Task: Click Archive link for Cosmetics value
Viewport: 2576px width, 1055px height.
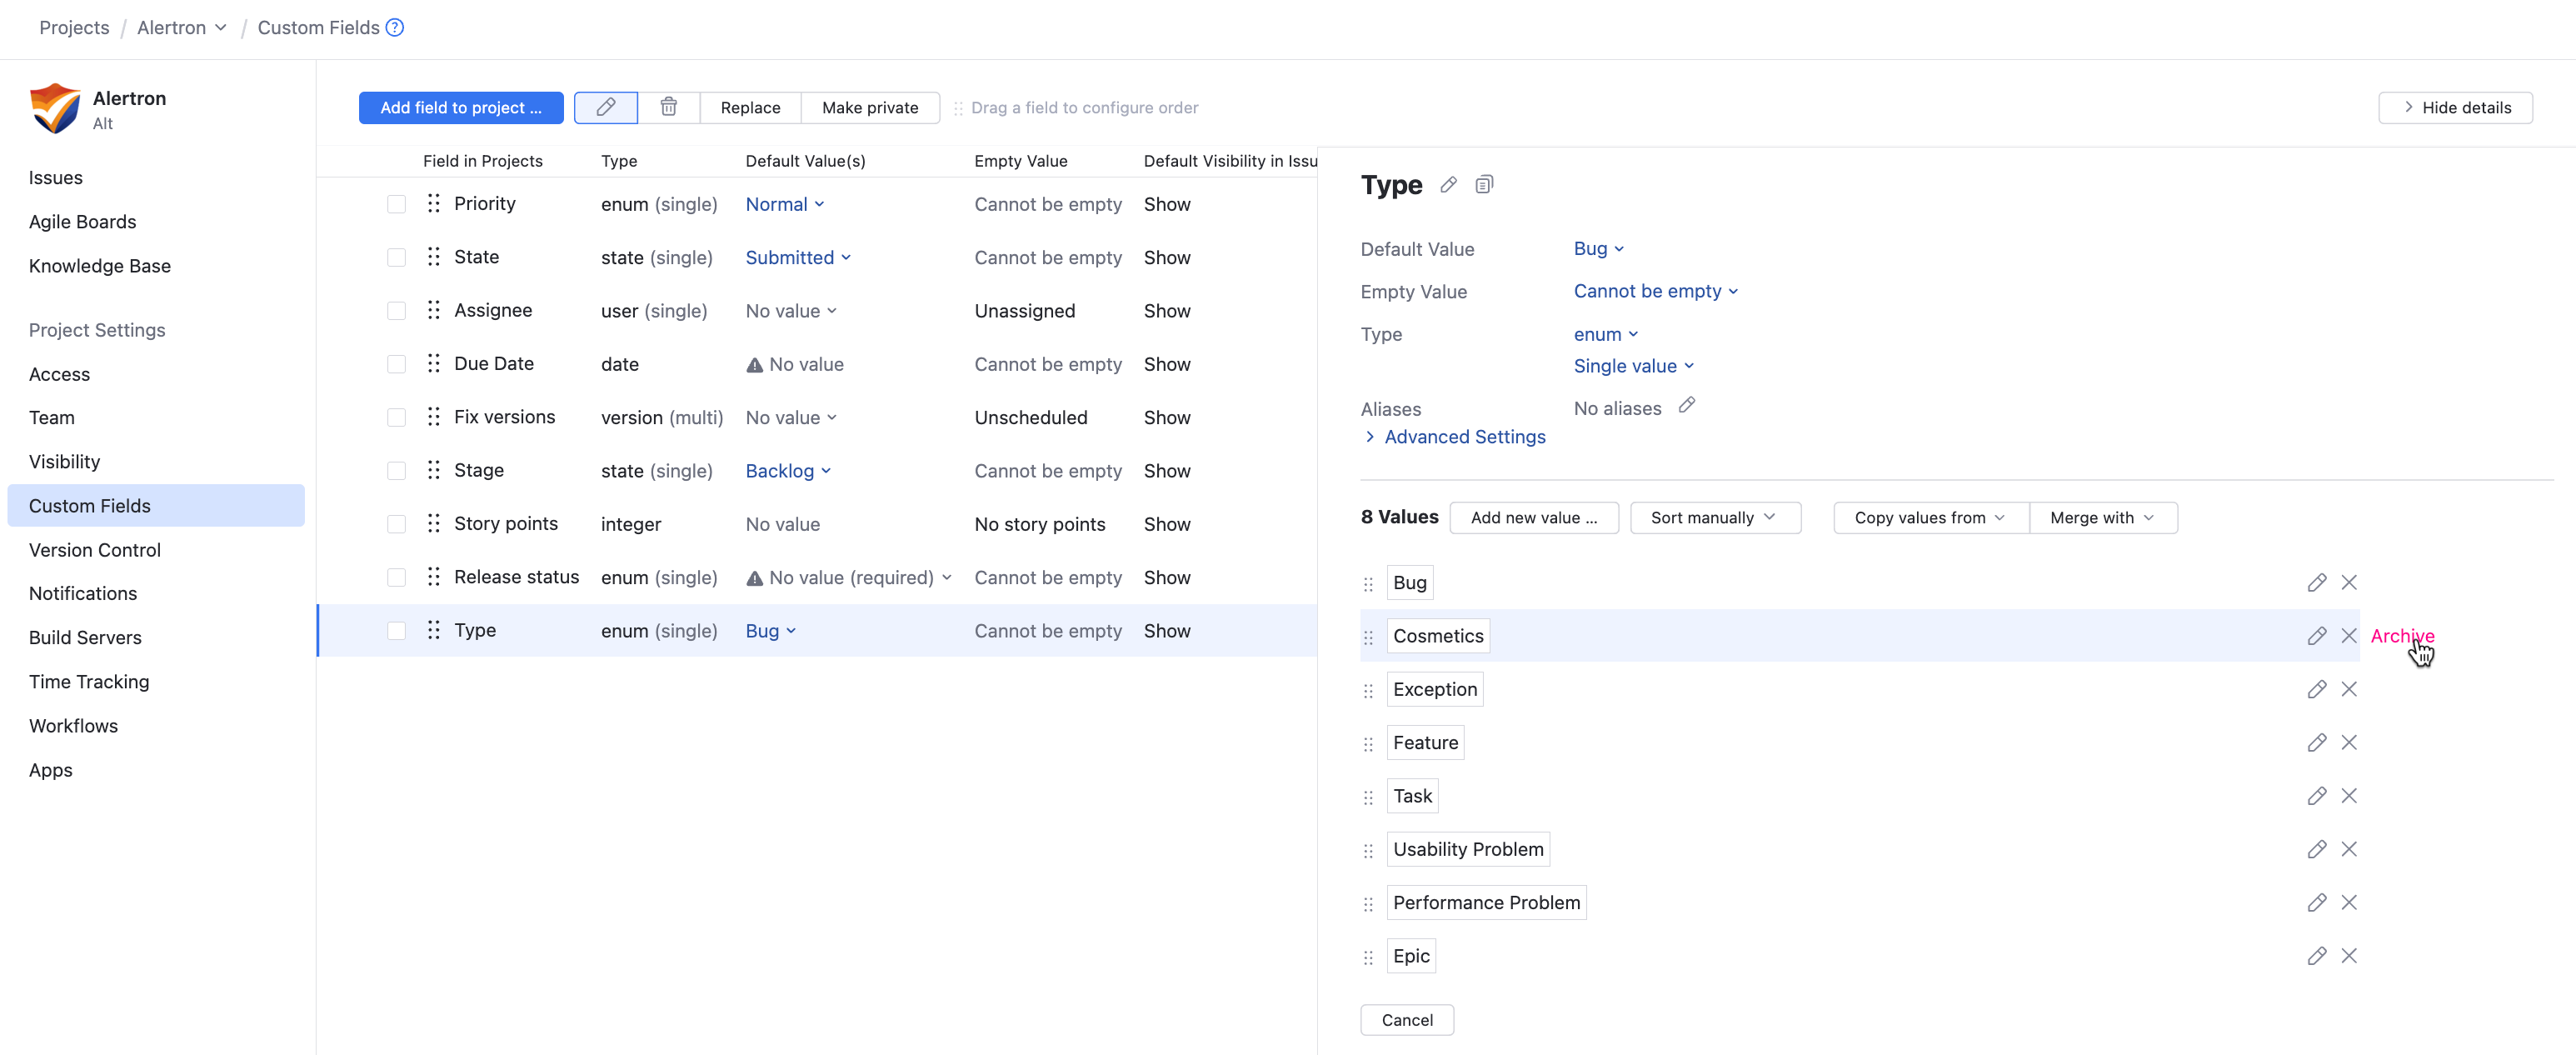Action: [2401, 636]
